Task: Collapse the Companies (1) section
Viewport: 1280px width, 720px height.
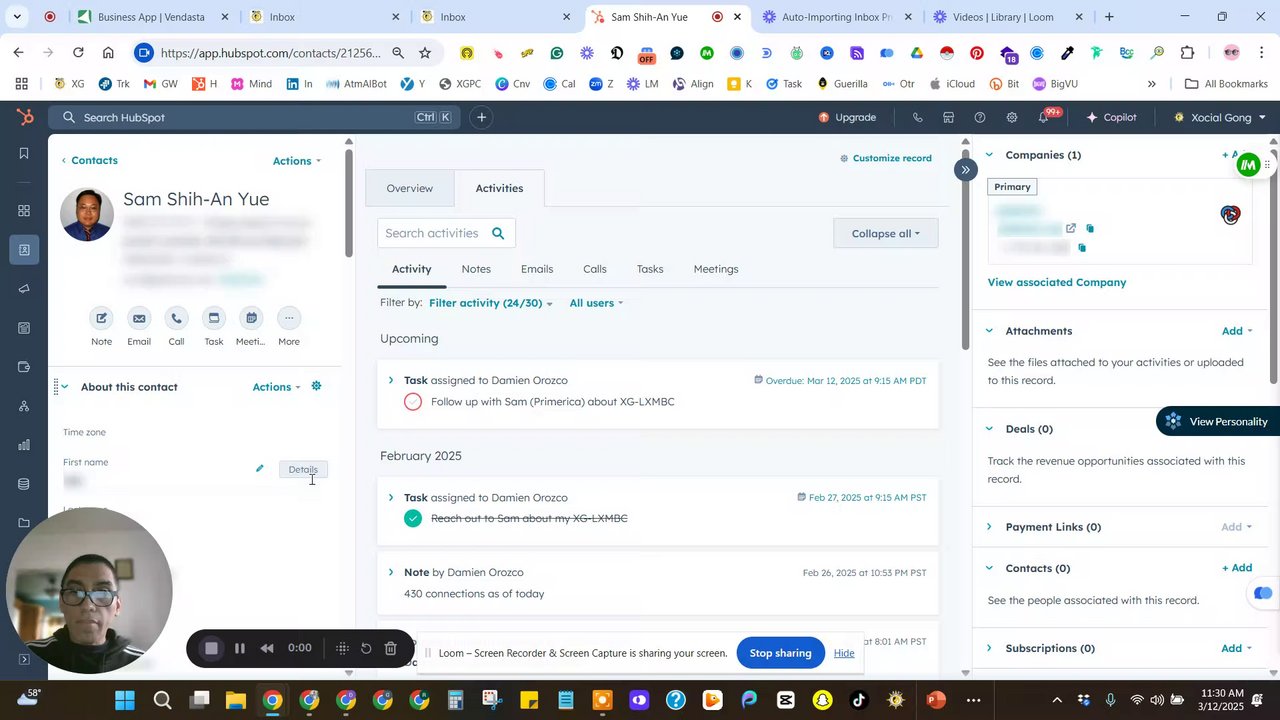Action: 989,155
